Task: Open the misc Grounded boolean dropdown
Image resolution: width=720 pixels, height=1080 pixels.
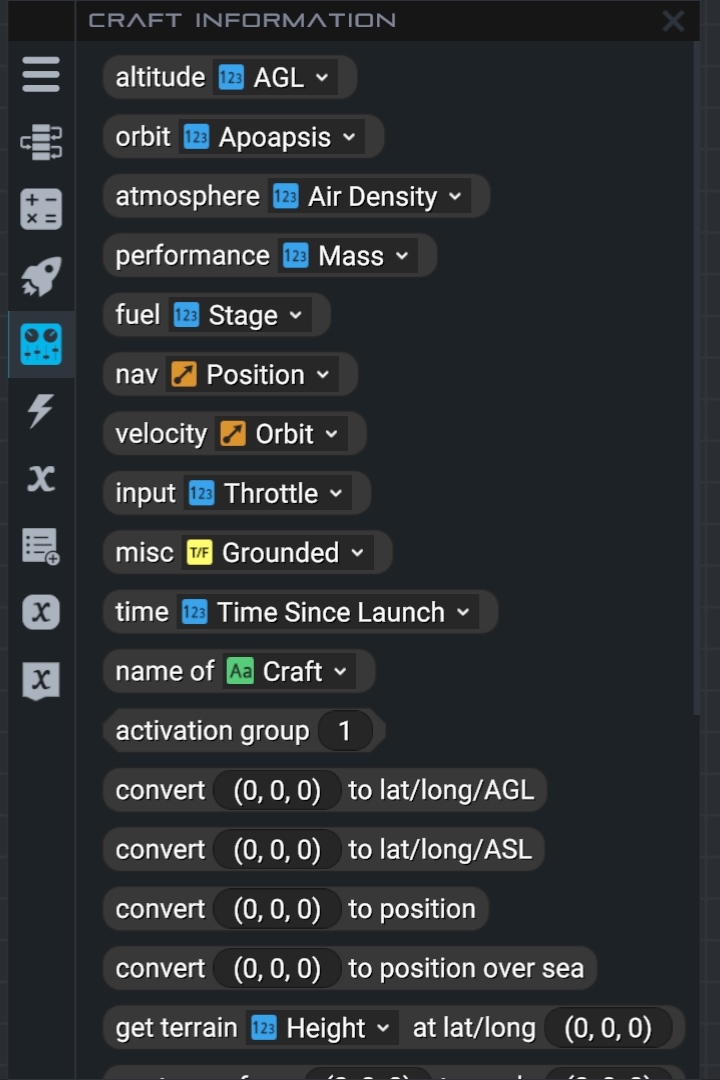Action: point(277,552)
